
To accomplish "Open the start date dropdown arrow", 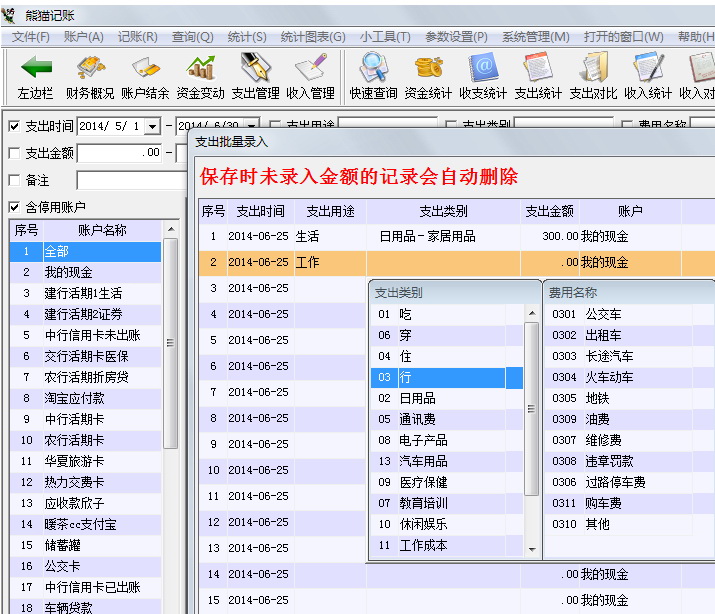I will 152,126.
